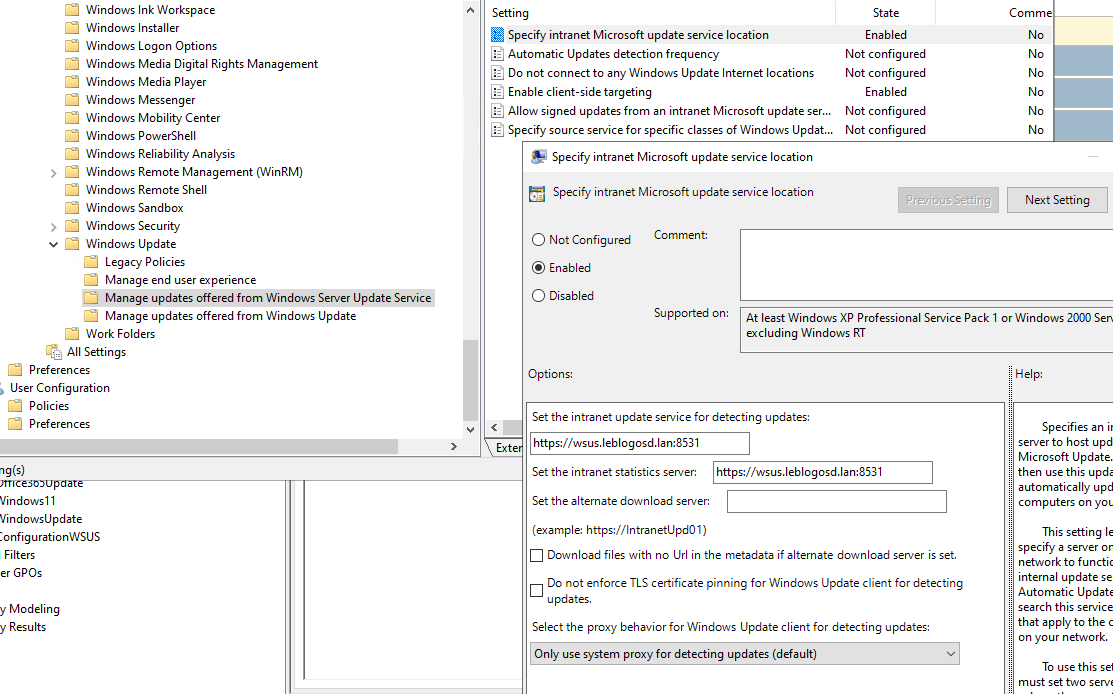1113x694 pixels.
Task: Select the Not Configured radio button
Action: point(538,239)
